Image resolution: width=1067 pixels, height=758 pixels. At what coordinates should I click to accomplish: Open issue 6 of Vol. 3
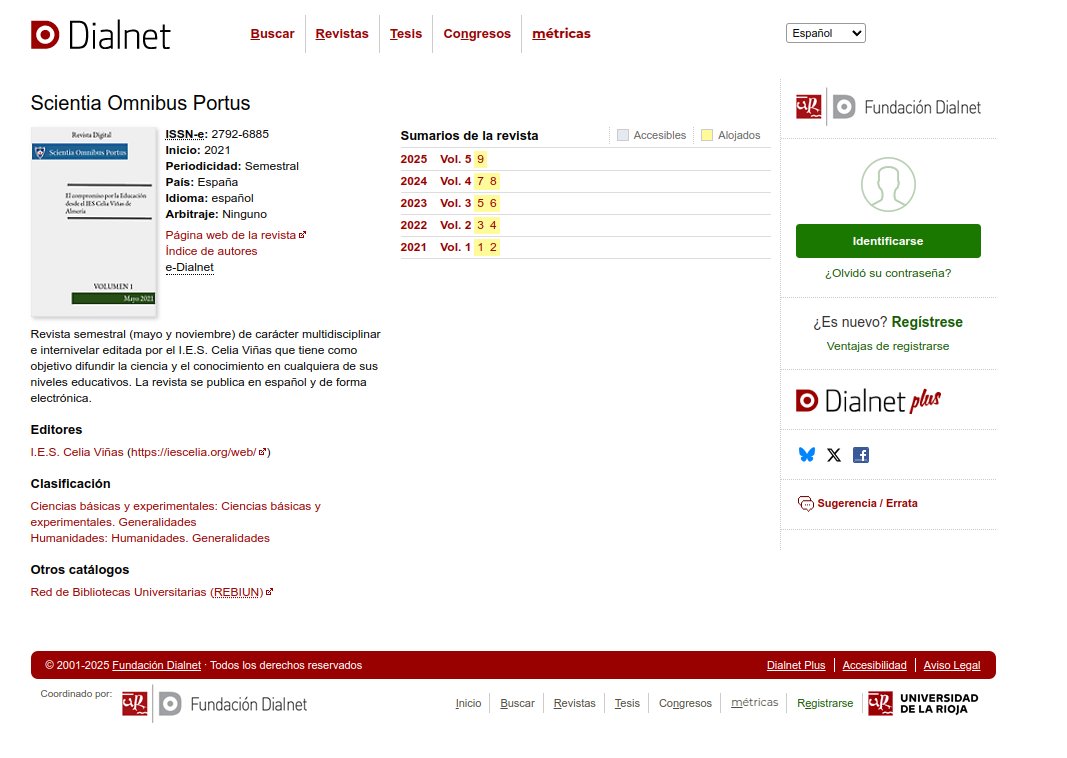[x=493, y=203]
